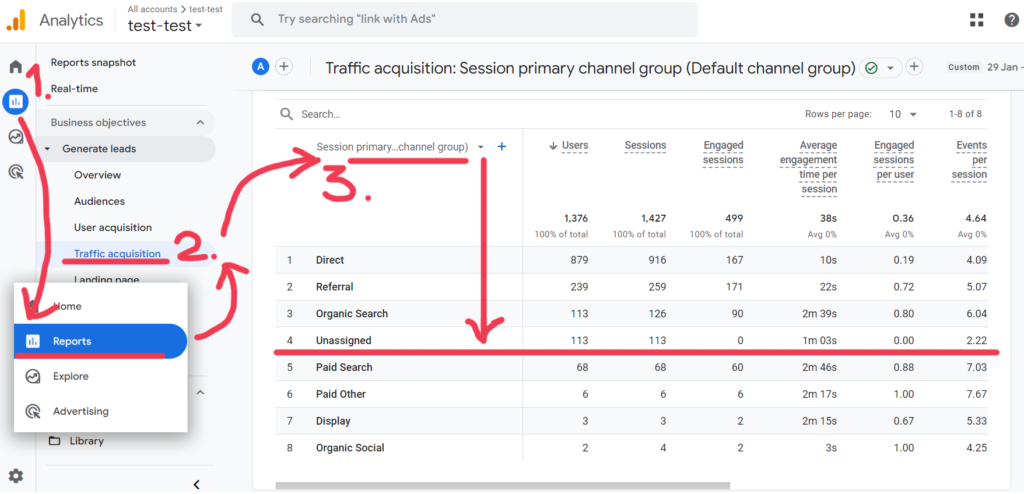Open Session primary channel group dimension dropdown
This screenshot has height=494, width=1024.
pos(480,147)
